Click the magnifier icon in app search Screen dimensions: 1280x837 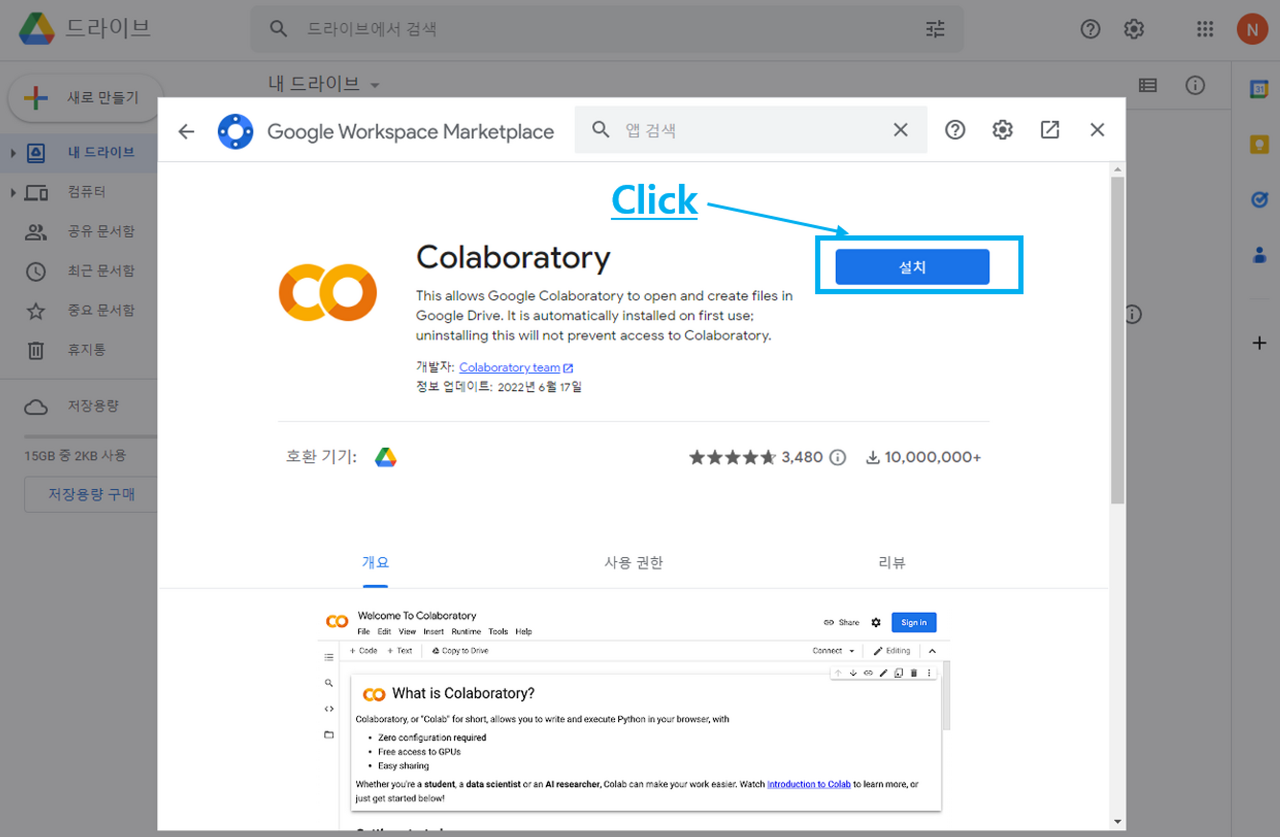(x=601, y=130)
